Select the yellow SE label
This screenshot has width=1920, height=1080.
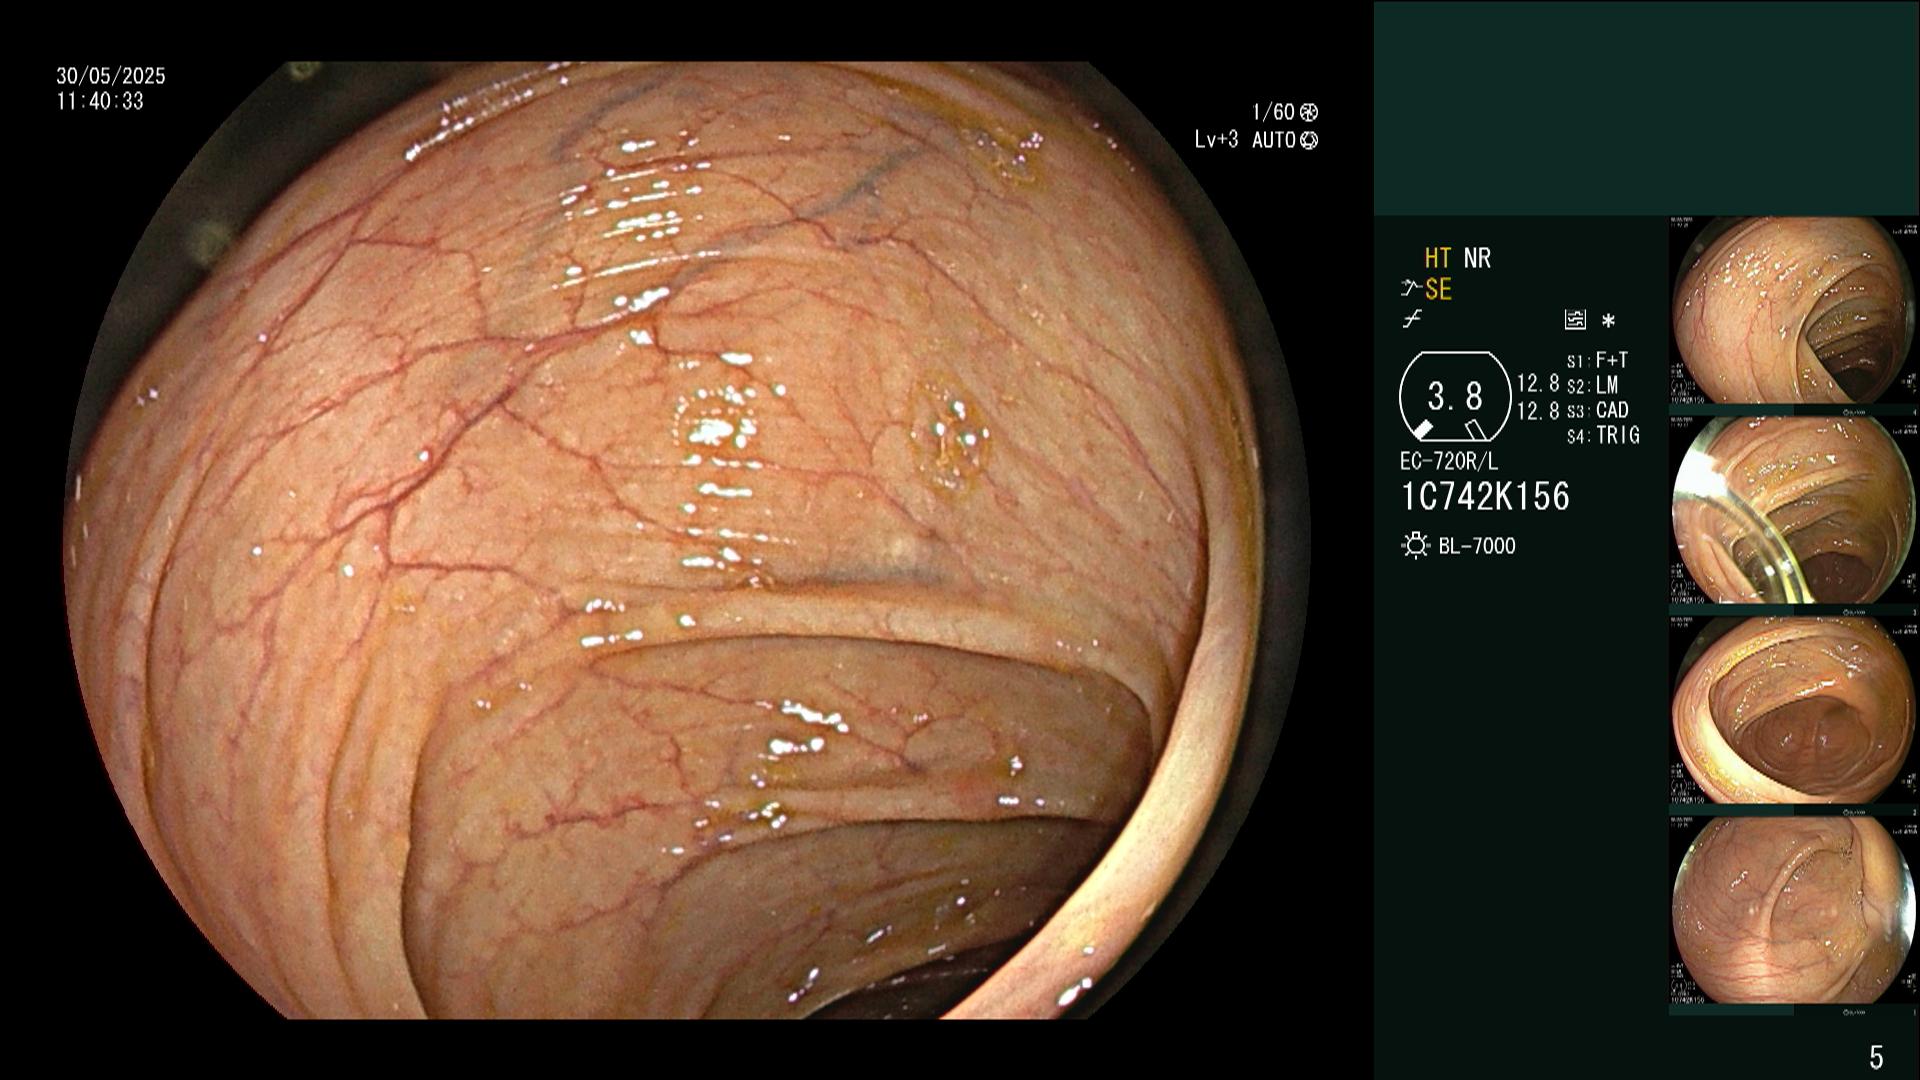(1438, 290)
